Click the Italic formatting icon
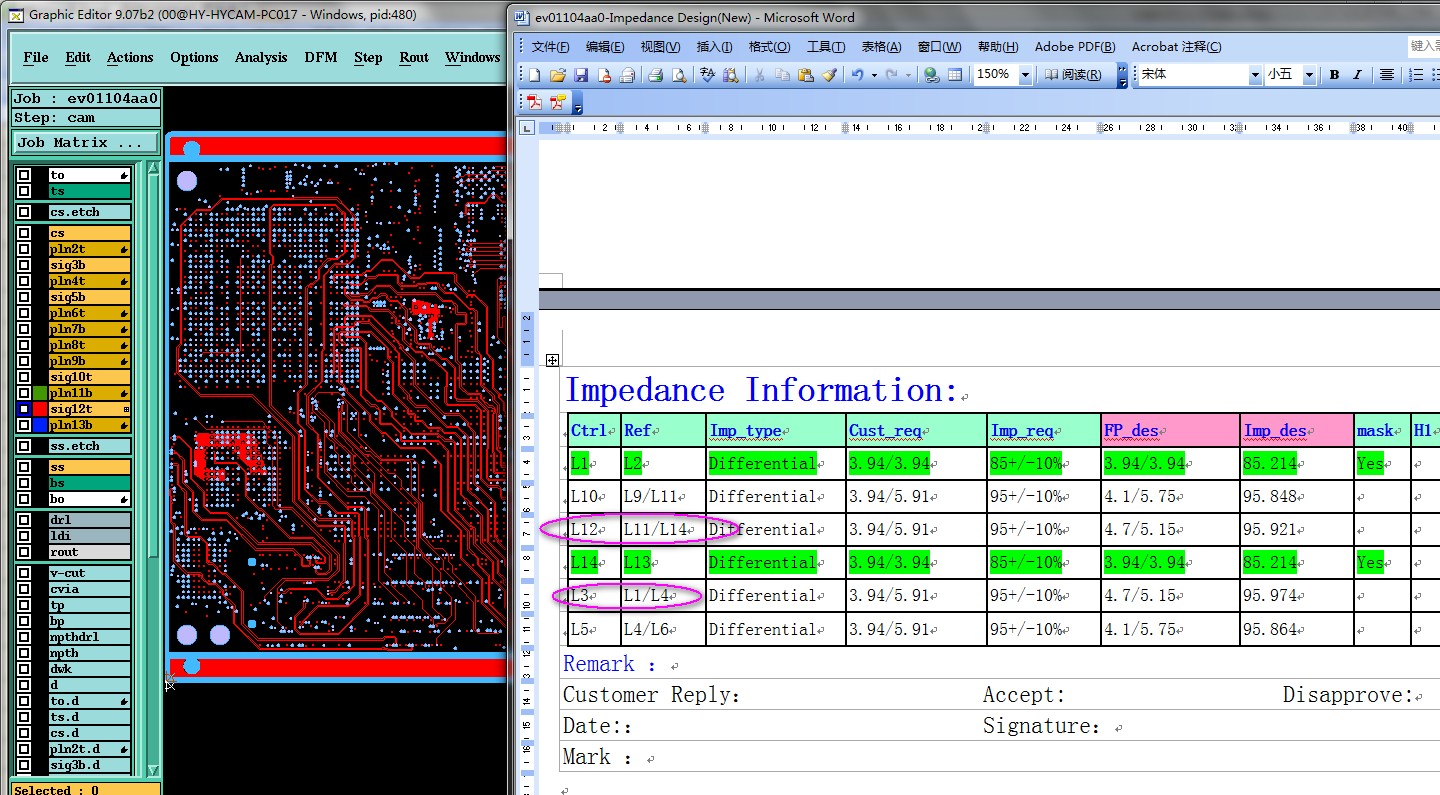This screenshot has height=795, width=1440. coord(1357,75)
